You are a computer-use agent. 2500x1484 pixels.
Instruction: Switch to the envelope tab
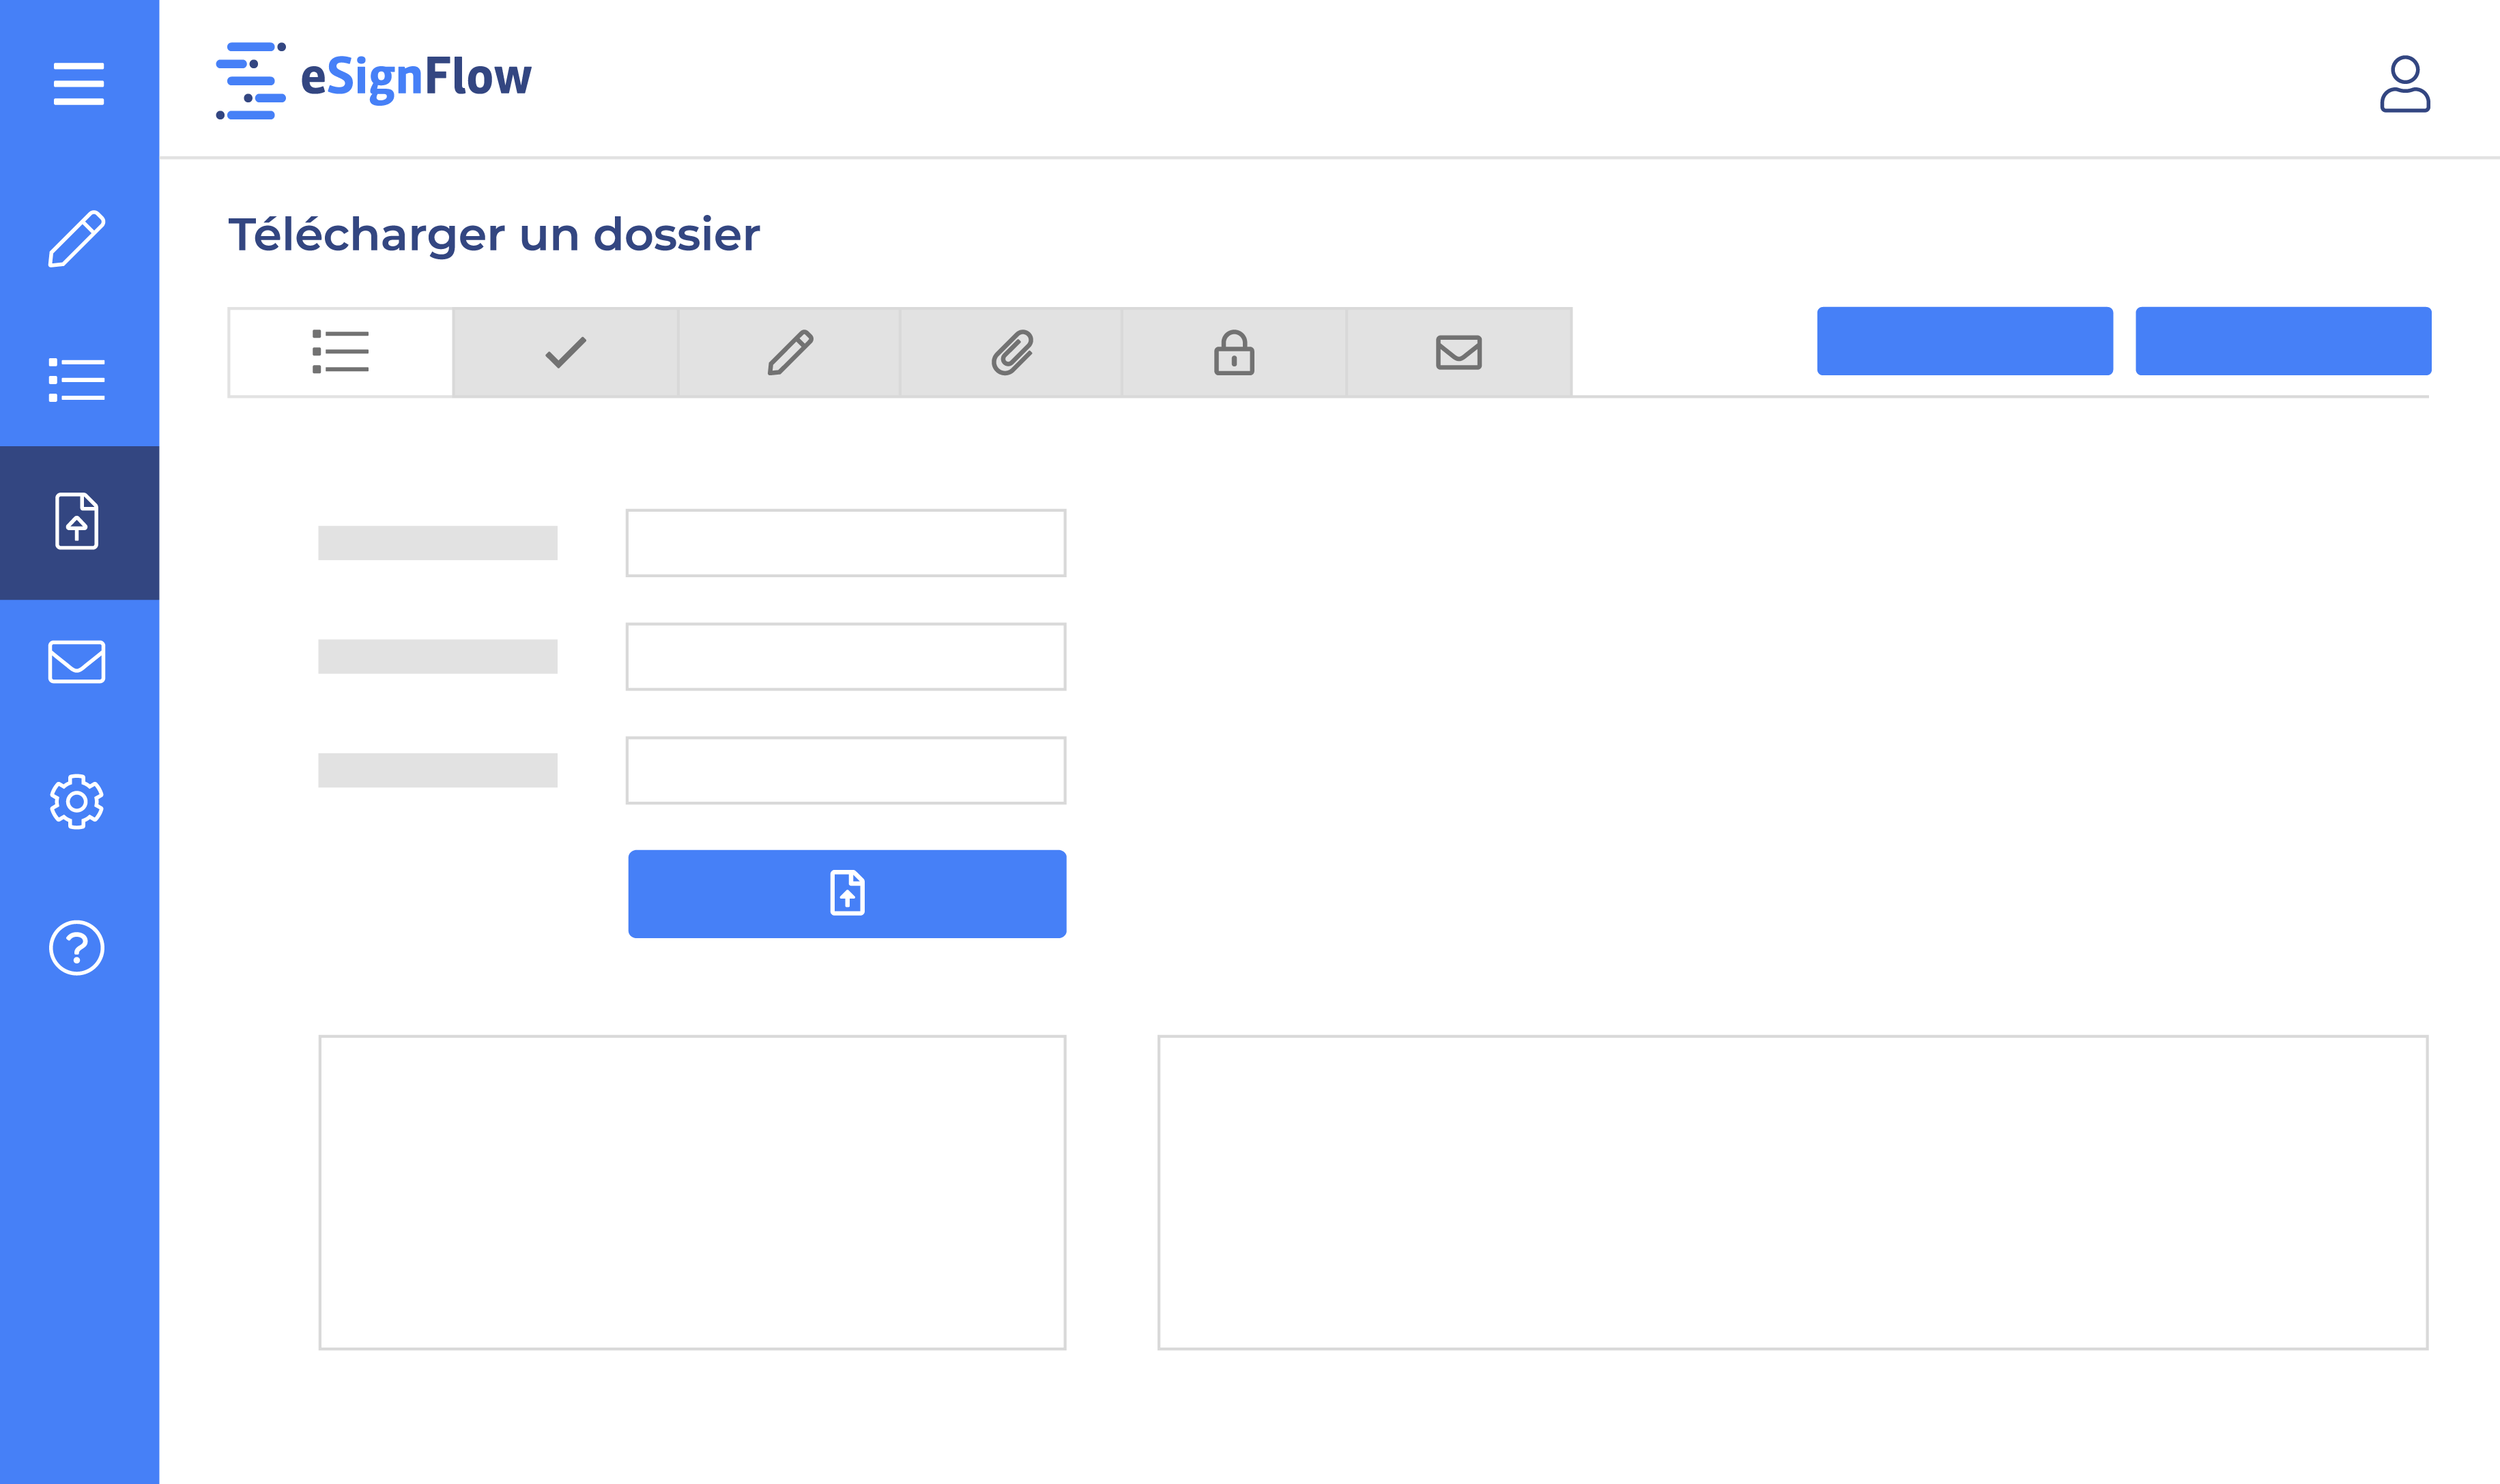click(1459, 352)
